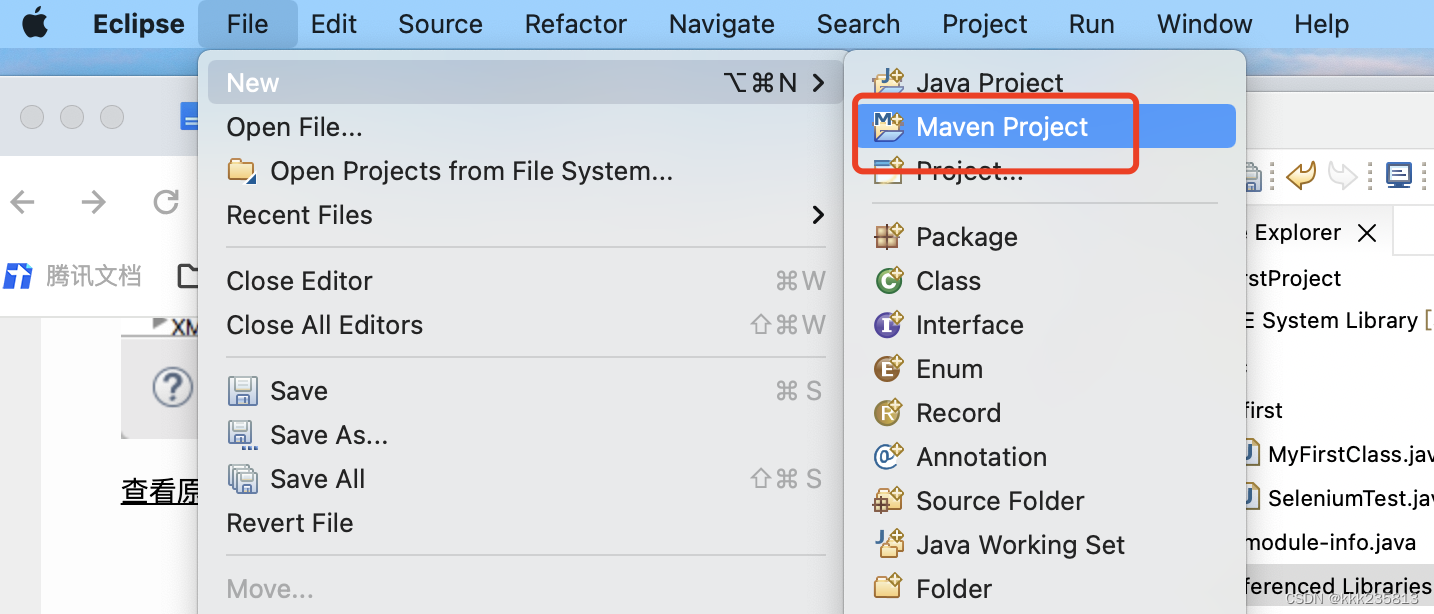Click the browser reload arrow

click(166, 202)
